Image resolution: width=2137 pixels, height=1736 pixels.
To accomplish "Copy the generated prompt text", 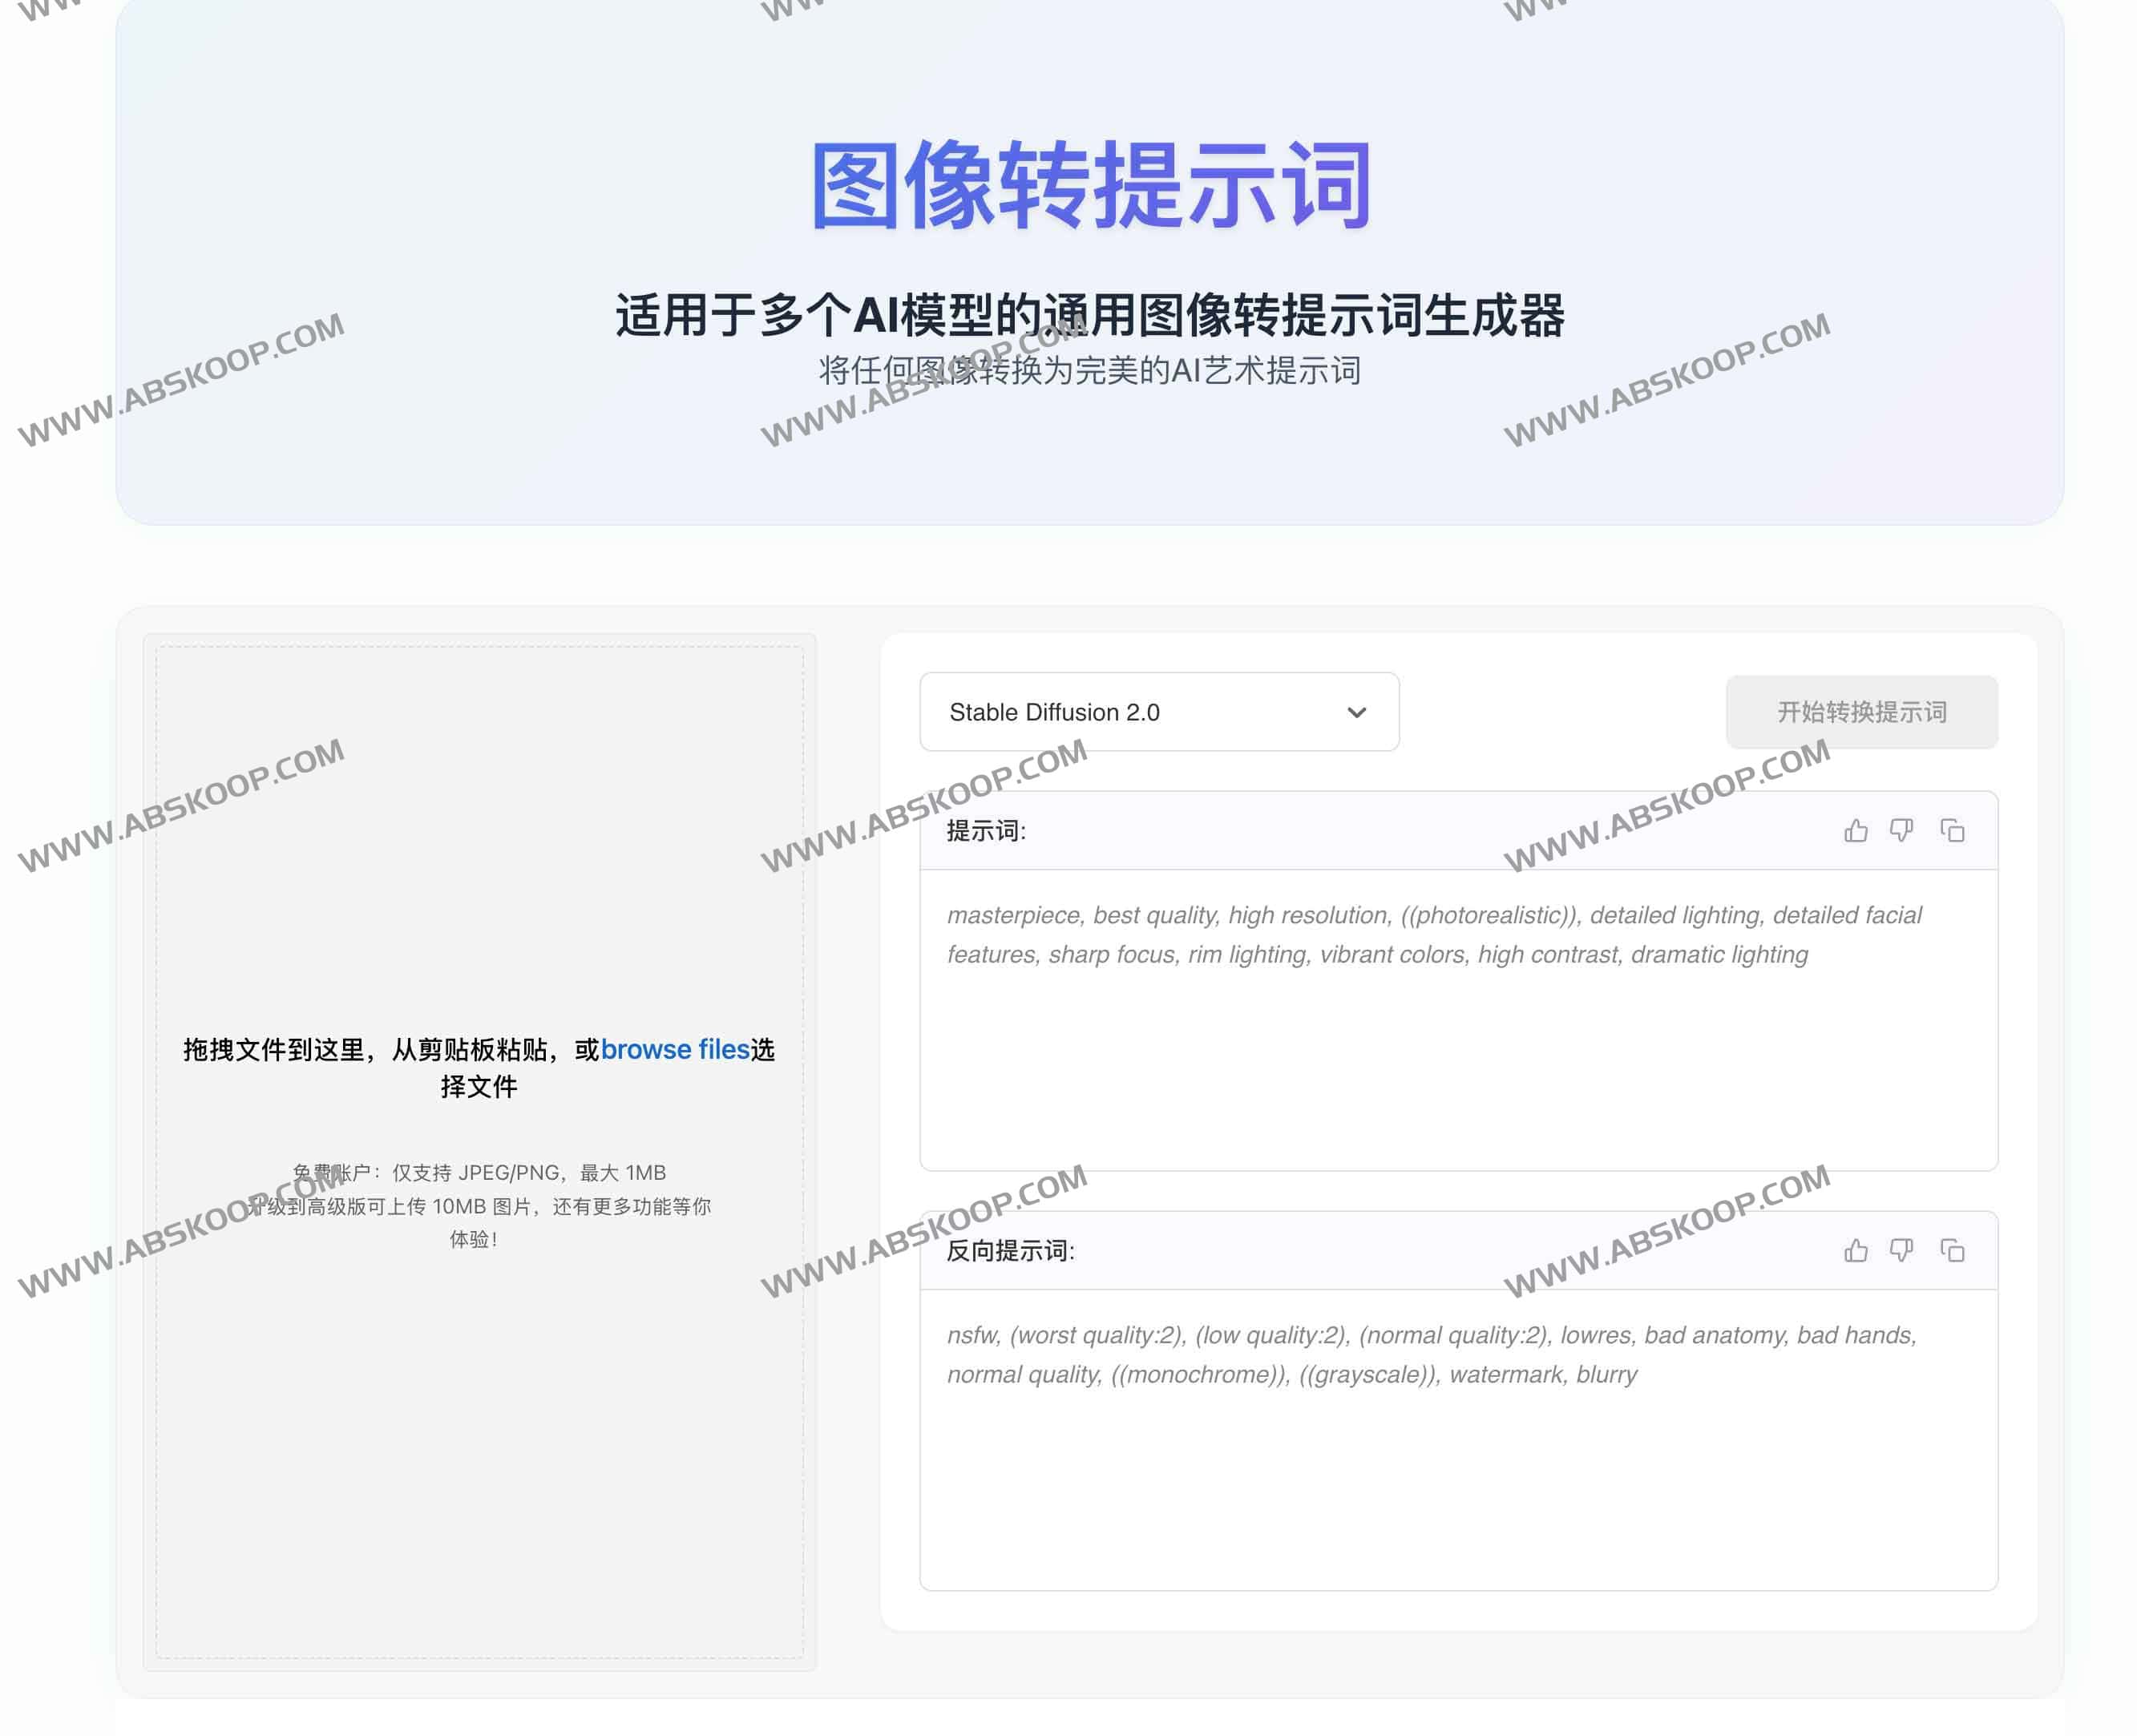I will (1951, 829).
